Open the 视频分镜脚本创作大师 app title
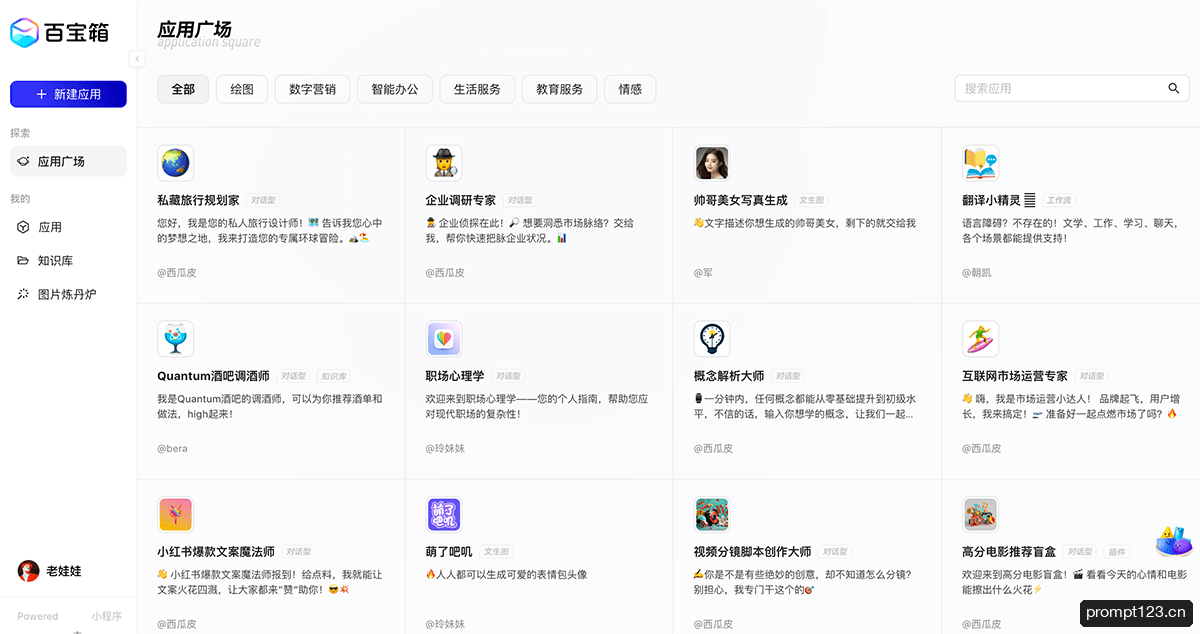Viewport: 1200px width, 634px height. coord(752,552)
